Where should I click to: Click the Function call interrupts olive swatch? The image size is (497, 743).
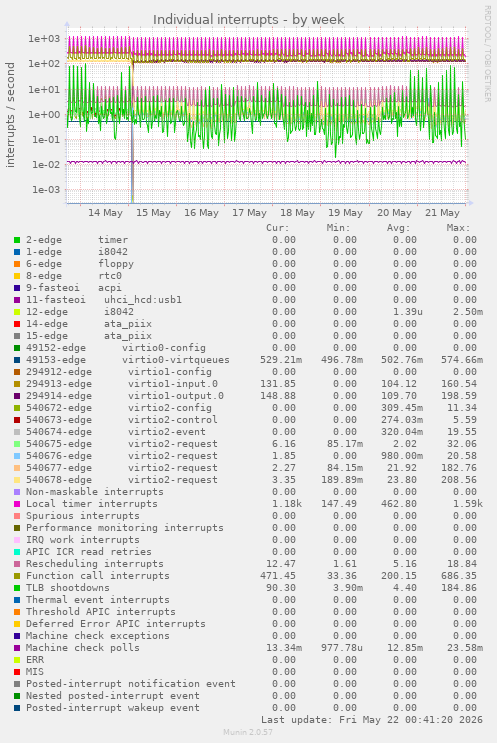[x=17, y=576]
